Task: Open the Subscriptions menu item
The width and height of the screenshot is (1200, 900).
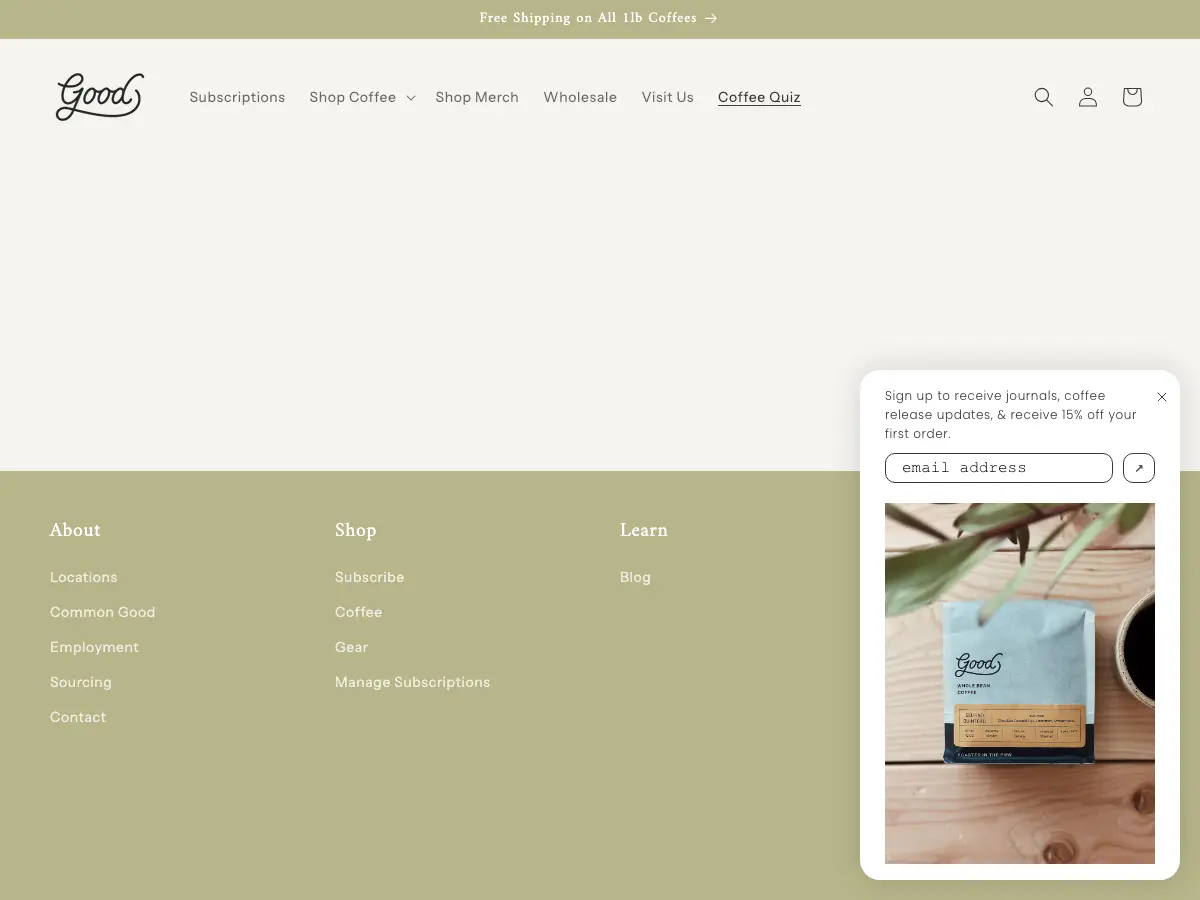Action: pos(237,97)
